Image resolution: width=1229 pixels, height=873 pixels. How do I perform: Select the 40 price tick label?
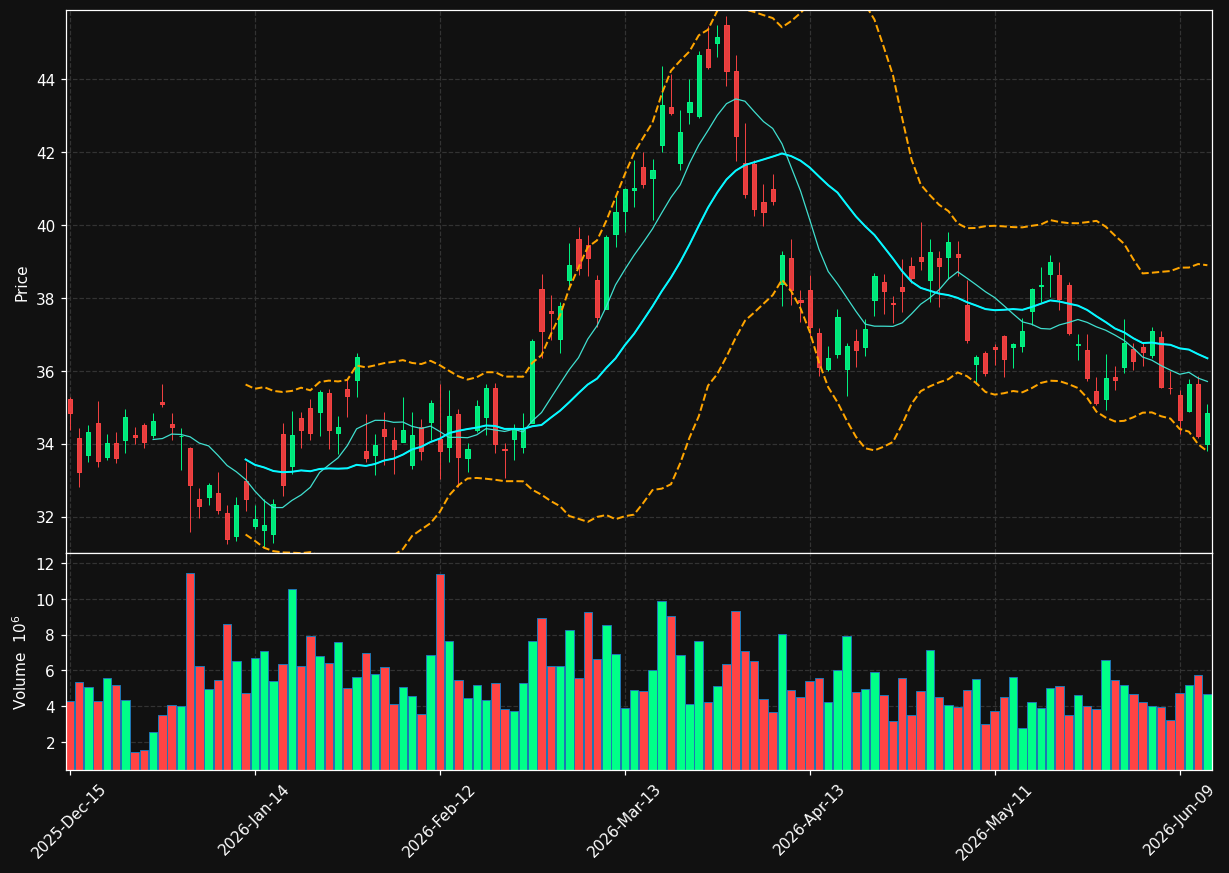(48, 226)
